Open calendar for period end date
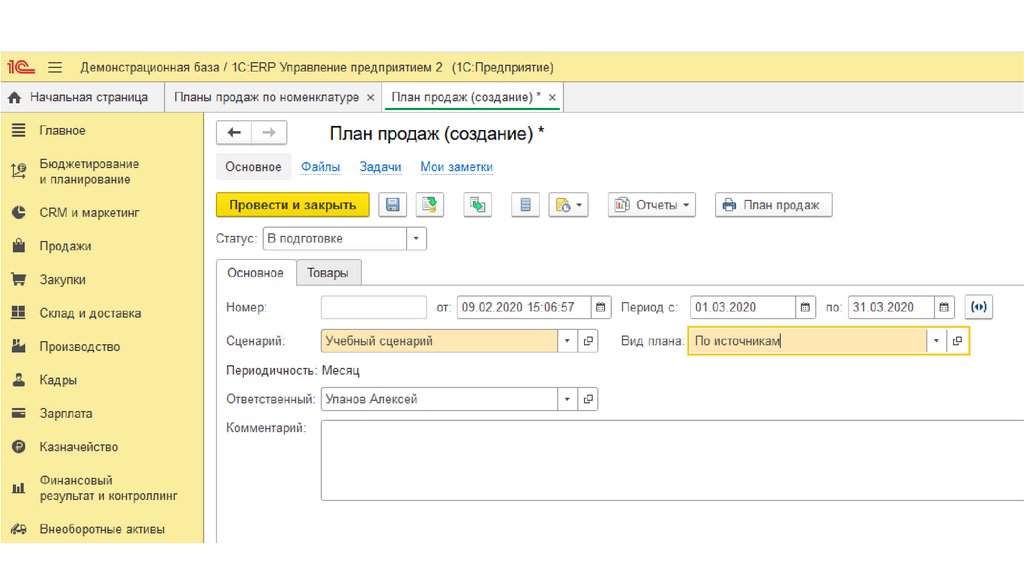This screenshot has height=574, width=1024. (x=944, y=307)
